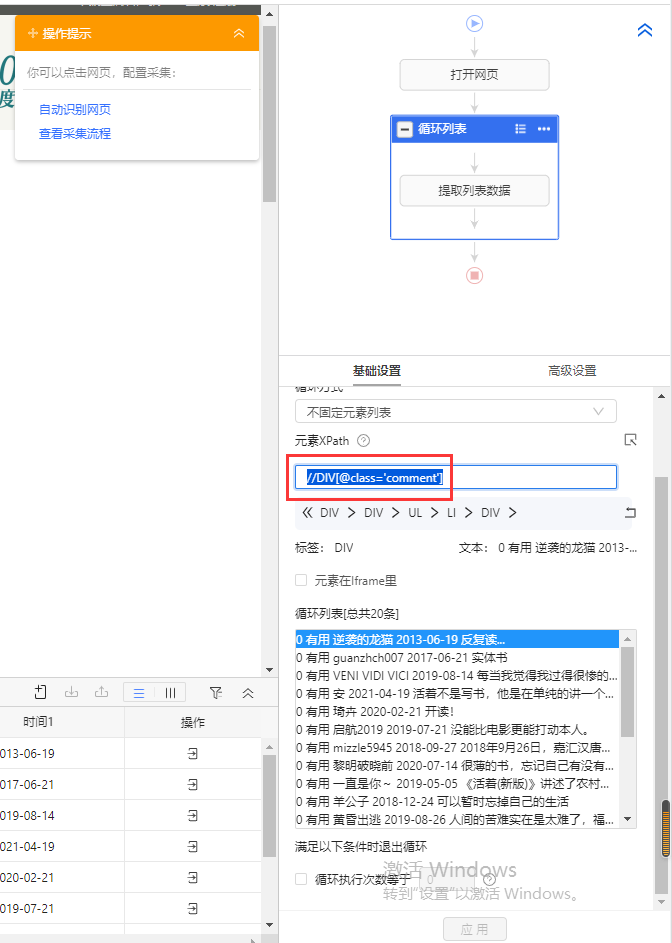Click the add field icon in data toolbar
Viewport: 672px width, 943px height.
tap(41, 692)
